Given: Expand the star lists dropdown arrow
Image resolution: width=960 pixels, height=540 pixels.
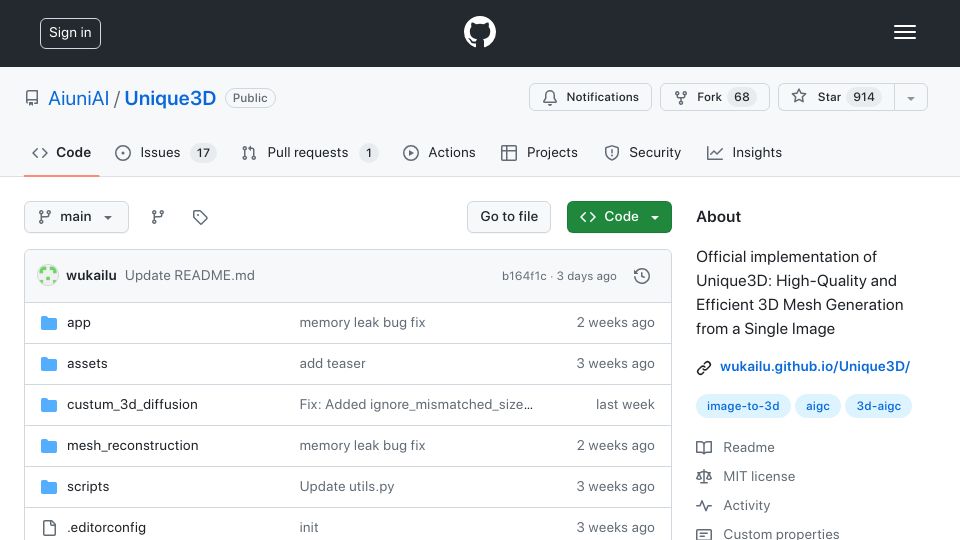Looking at the screenshot, I should click(x=911, y=98).
